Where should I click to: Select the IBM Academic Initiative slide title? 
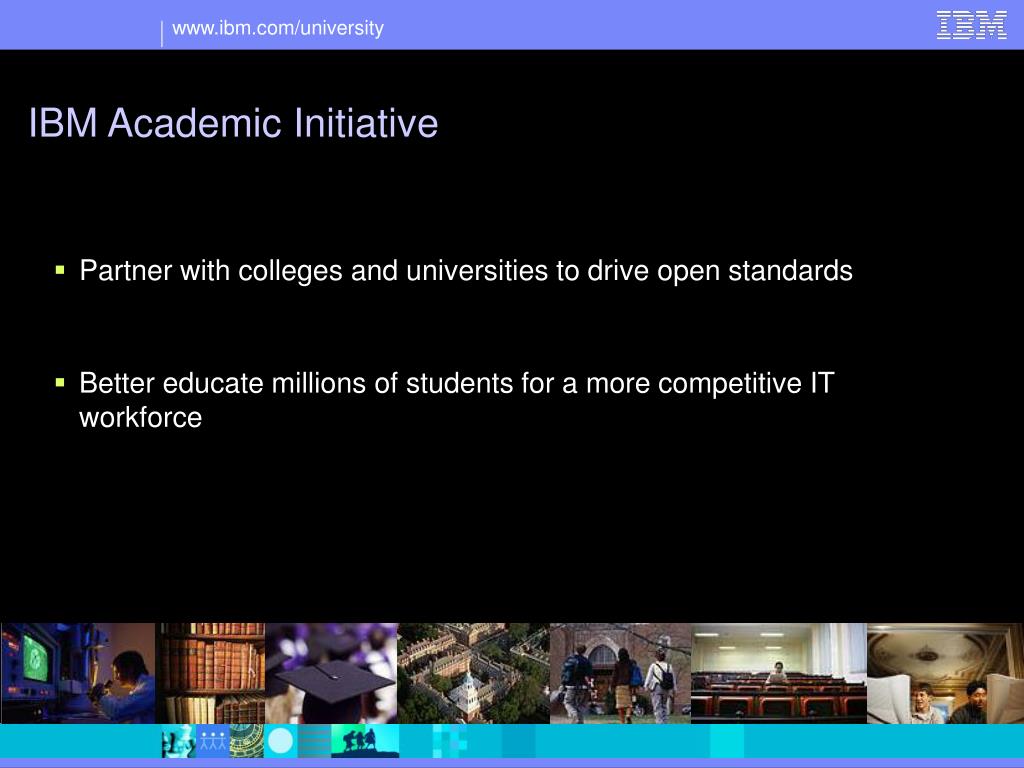pos(233,123)
